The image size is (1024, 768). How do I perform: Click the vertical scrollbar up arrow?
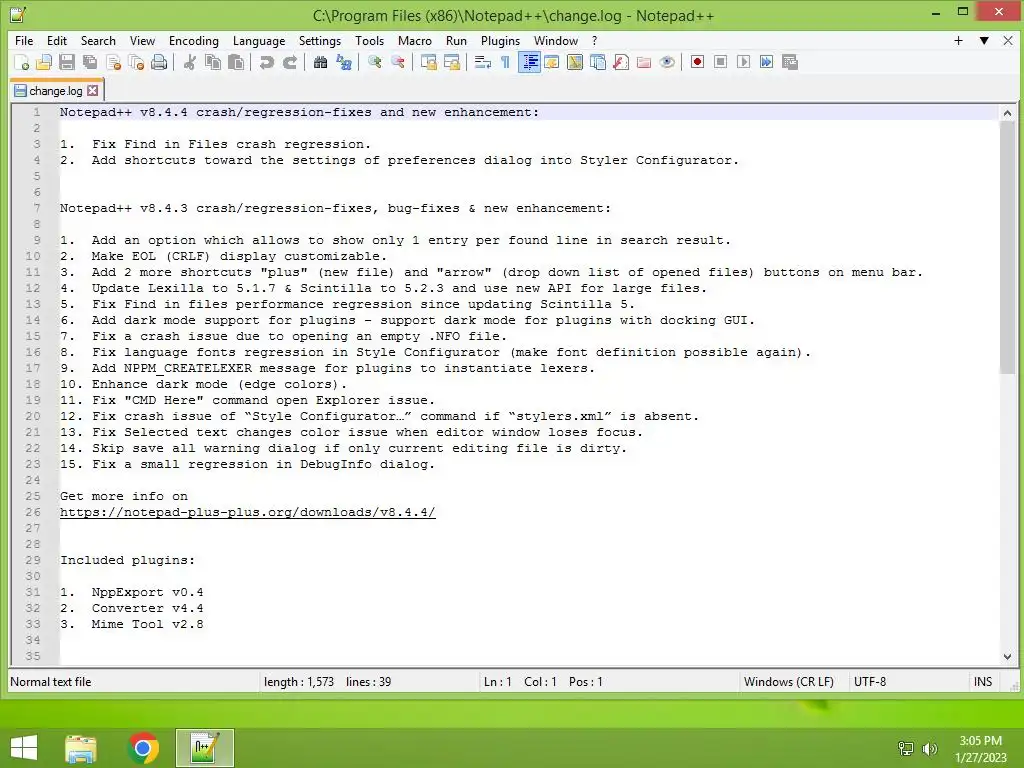click(1007, 113)
